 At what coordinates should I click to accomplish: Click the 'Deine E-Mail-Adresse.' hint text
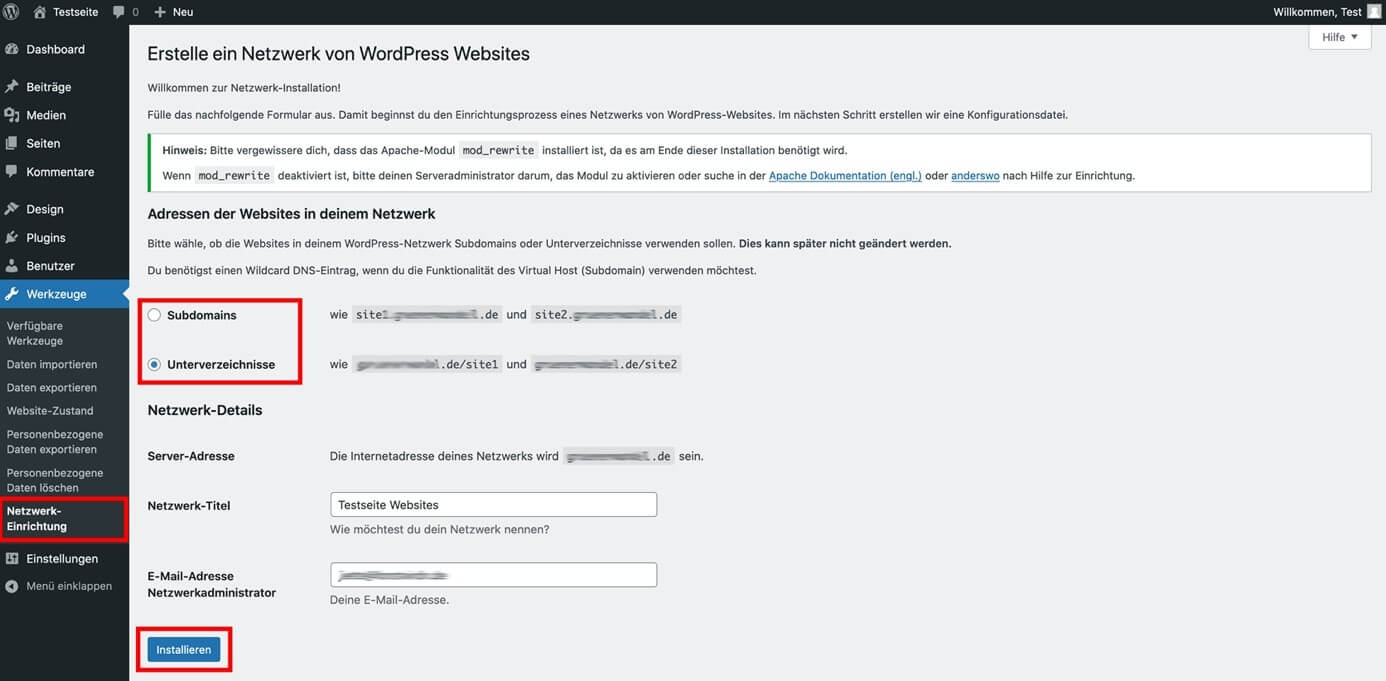(389, 600)
